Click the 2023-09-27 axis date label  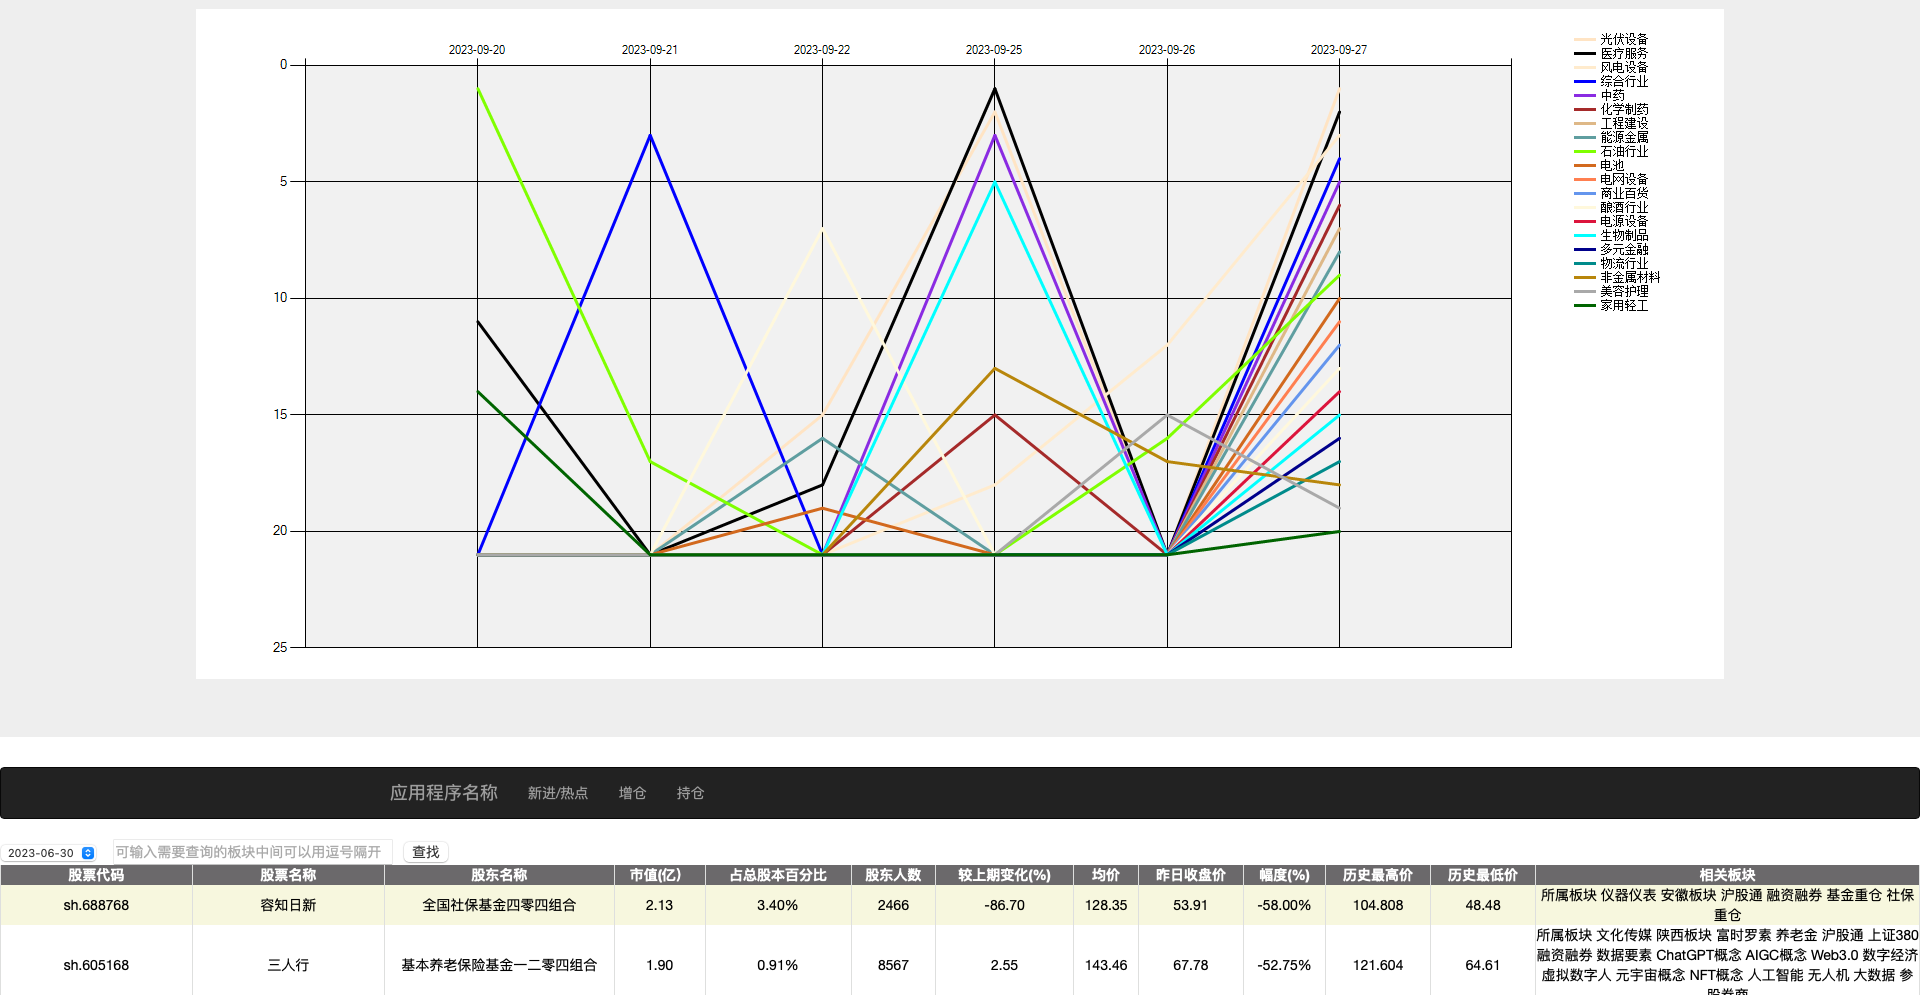(x=1339, y=50)
